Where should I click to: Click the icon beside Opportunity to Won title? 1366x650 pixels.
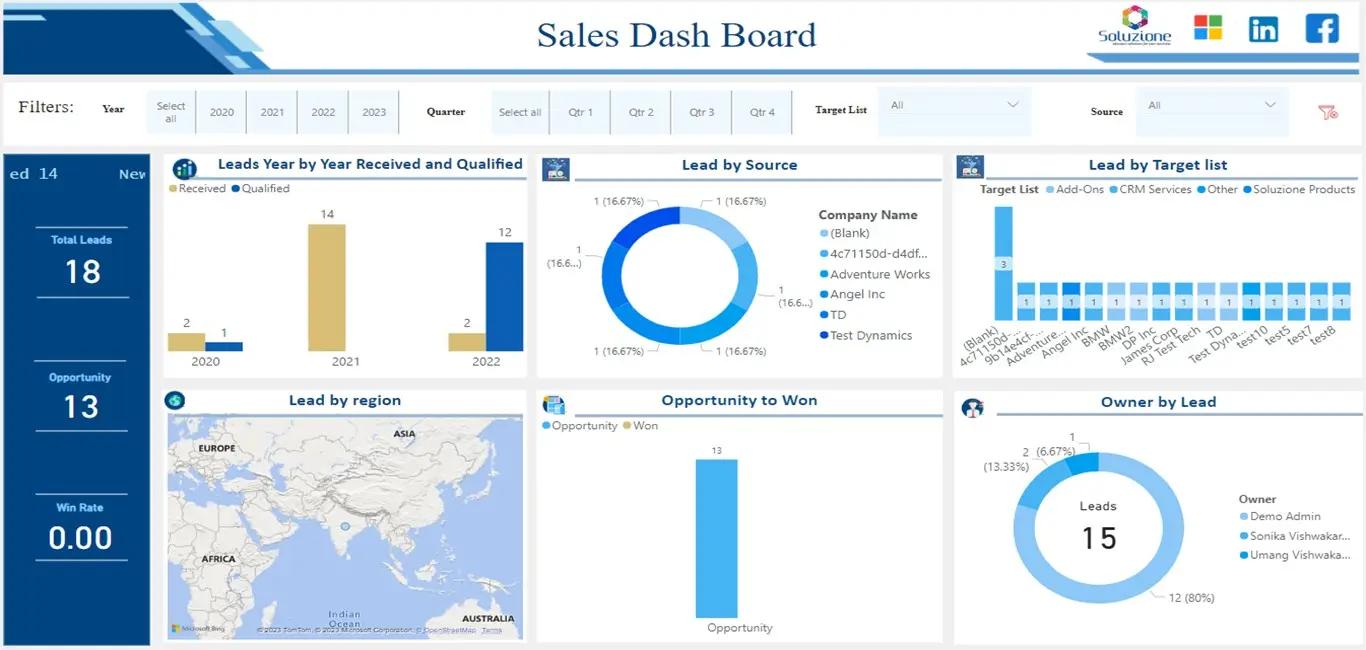coord(554,404)
